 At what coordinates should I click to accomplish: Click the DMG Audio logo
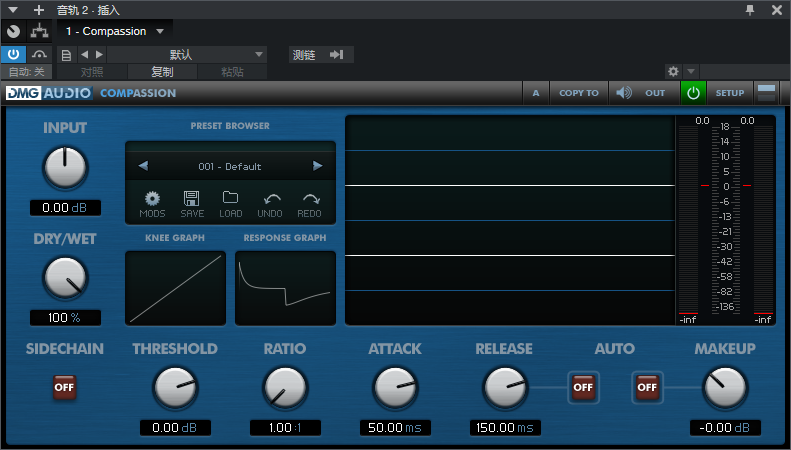pyautogui.click(x=49, y=93)
